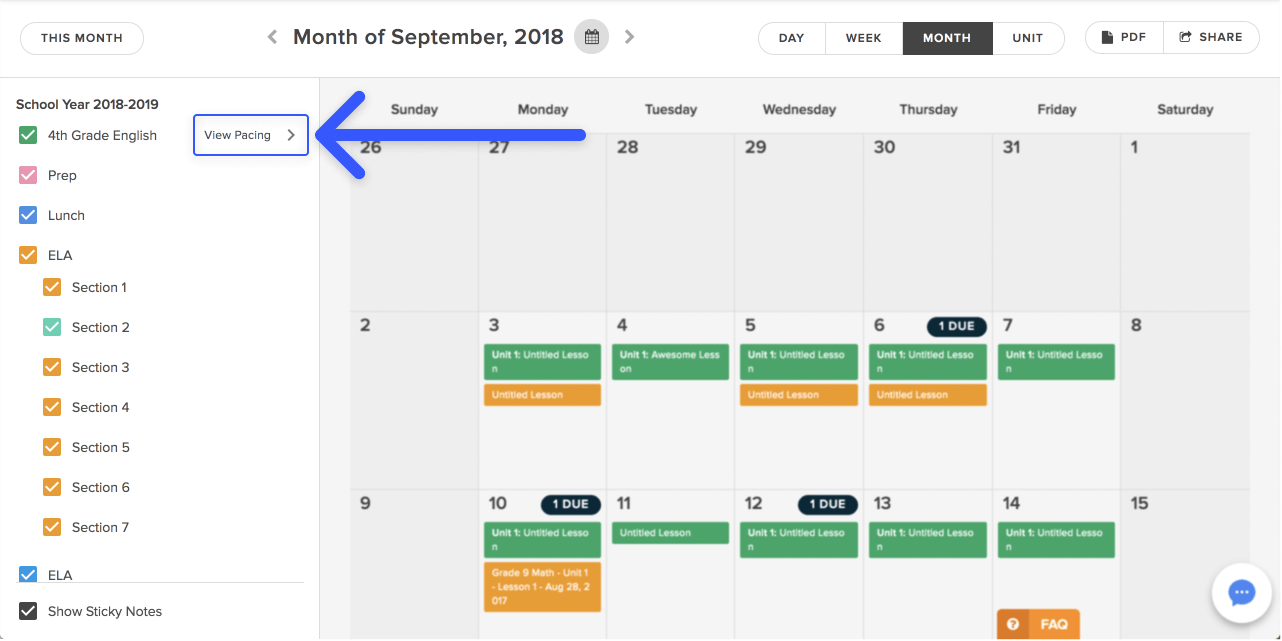The image size is (1282, 641).
Task: Click the Share arrow icon
Action: (x=1185, y=37)
